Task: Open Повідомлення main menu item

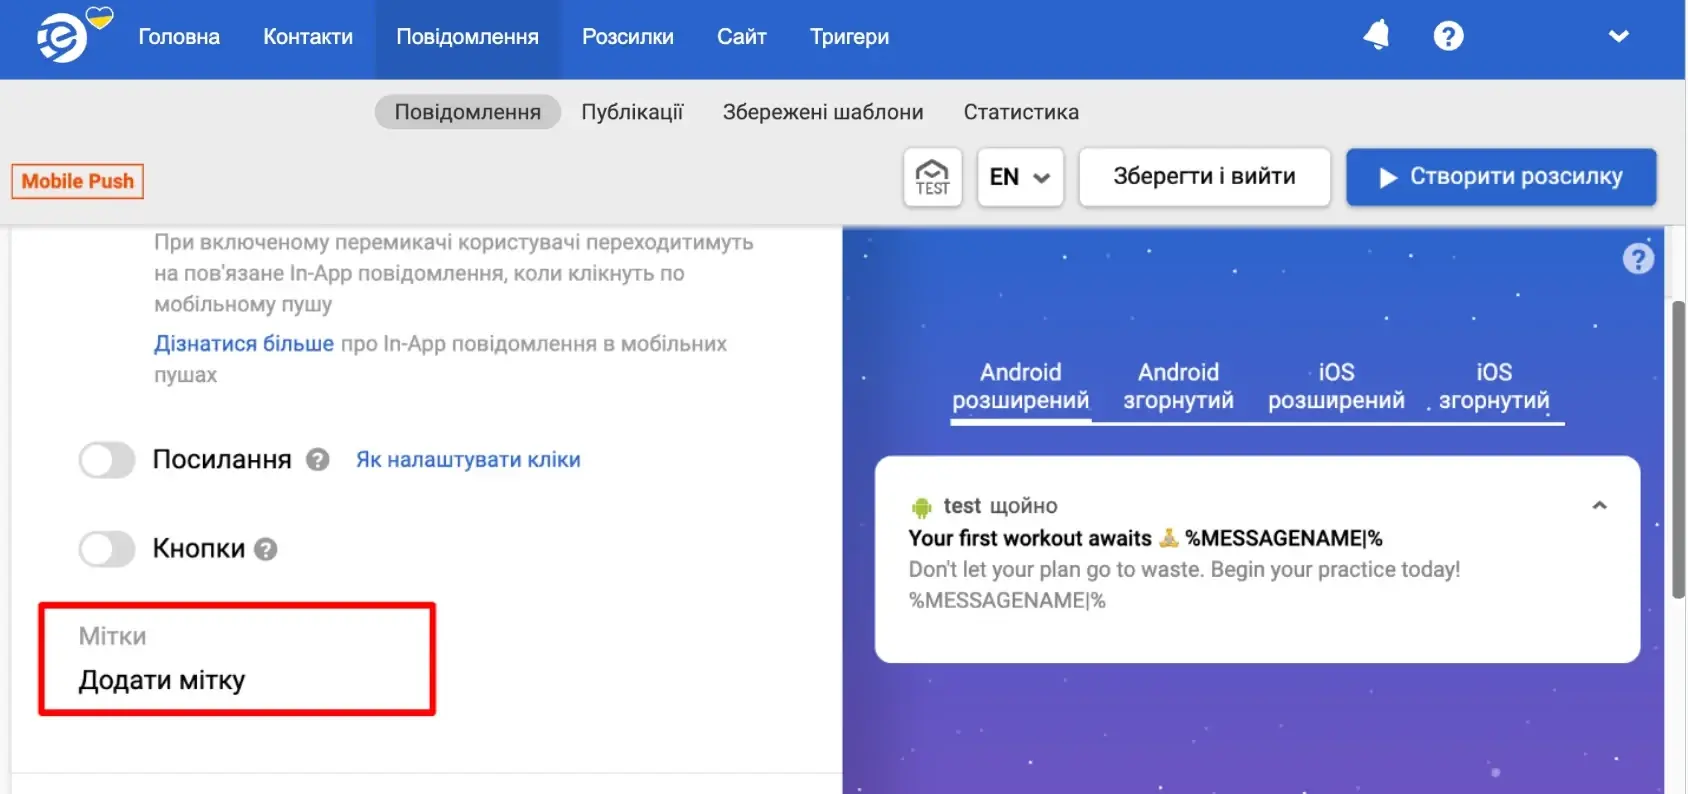Action: [467, 37]
